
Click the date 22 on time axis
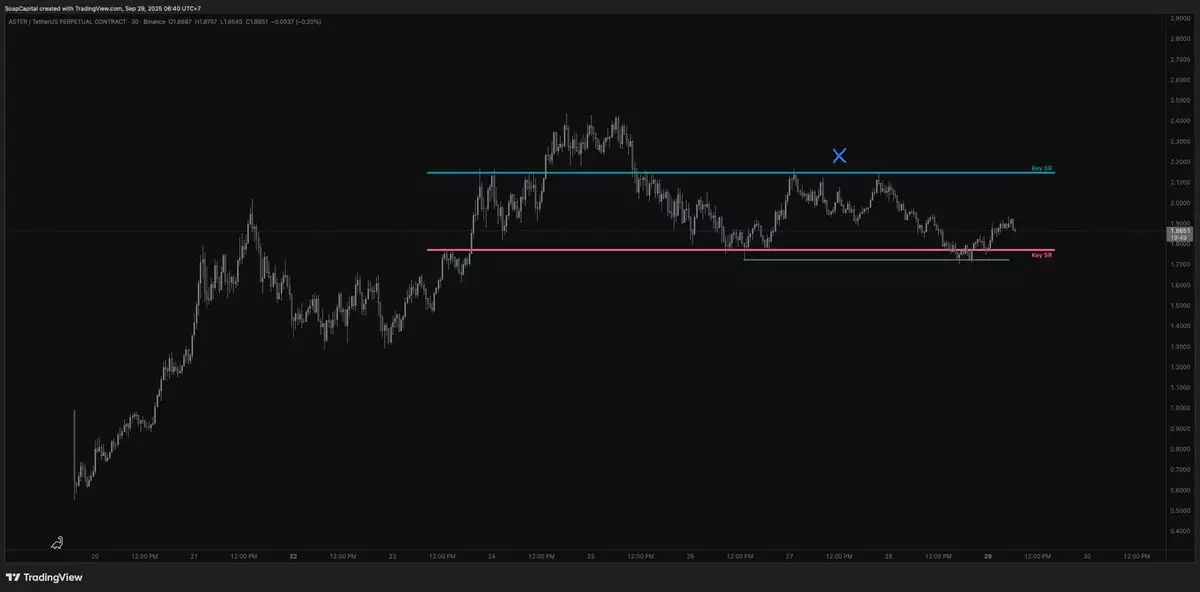292,556
